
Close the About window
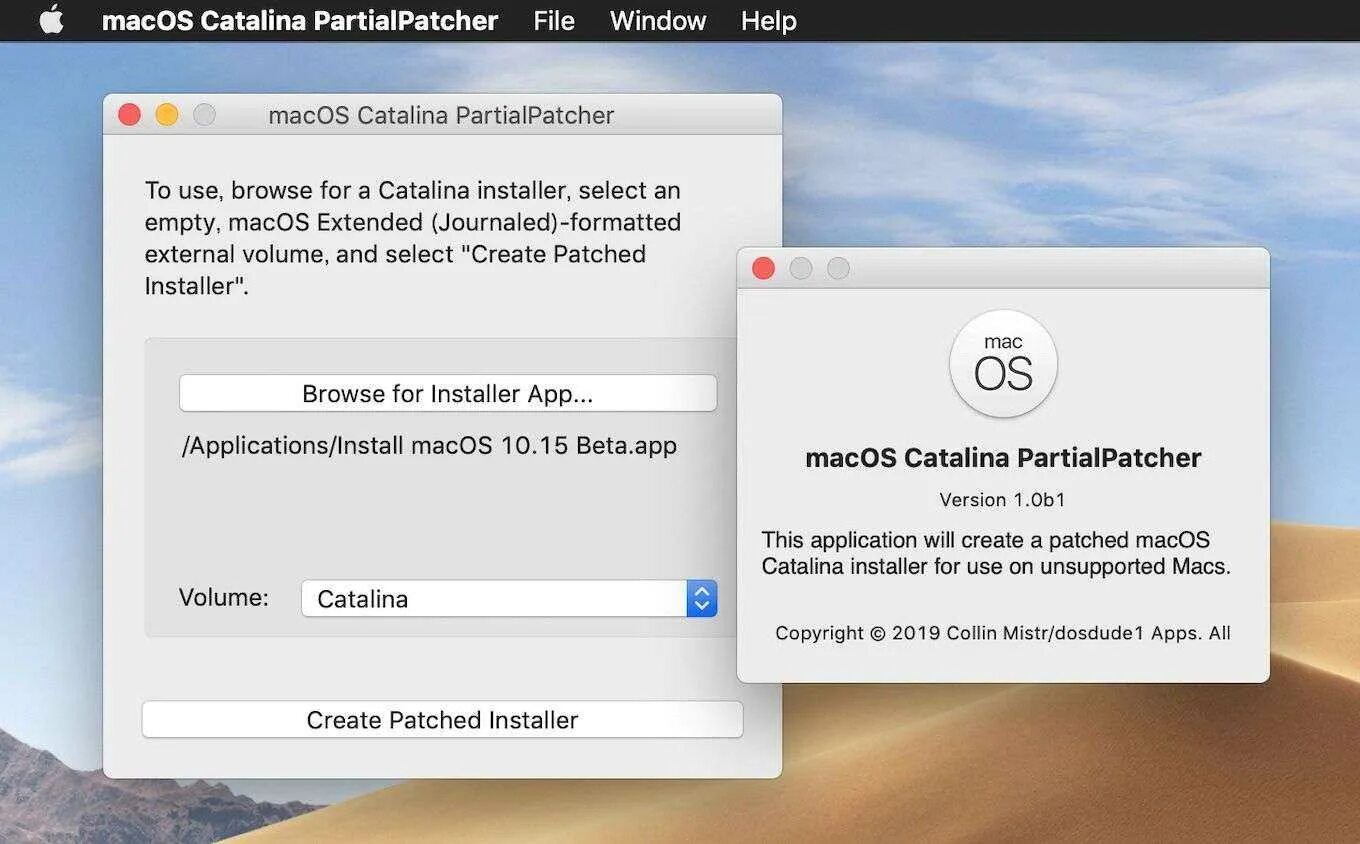pos(763,268)
